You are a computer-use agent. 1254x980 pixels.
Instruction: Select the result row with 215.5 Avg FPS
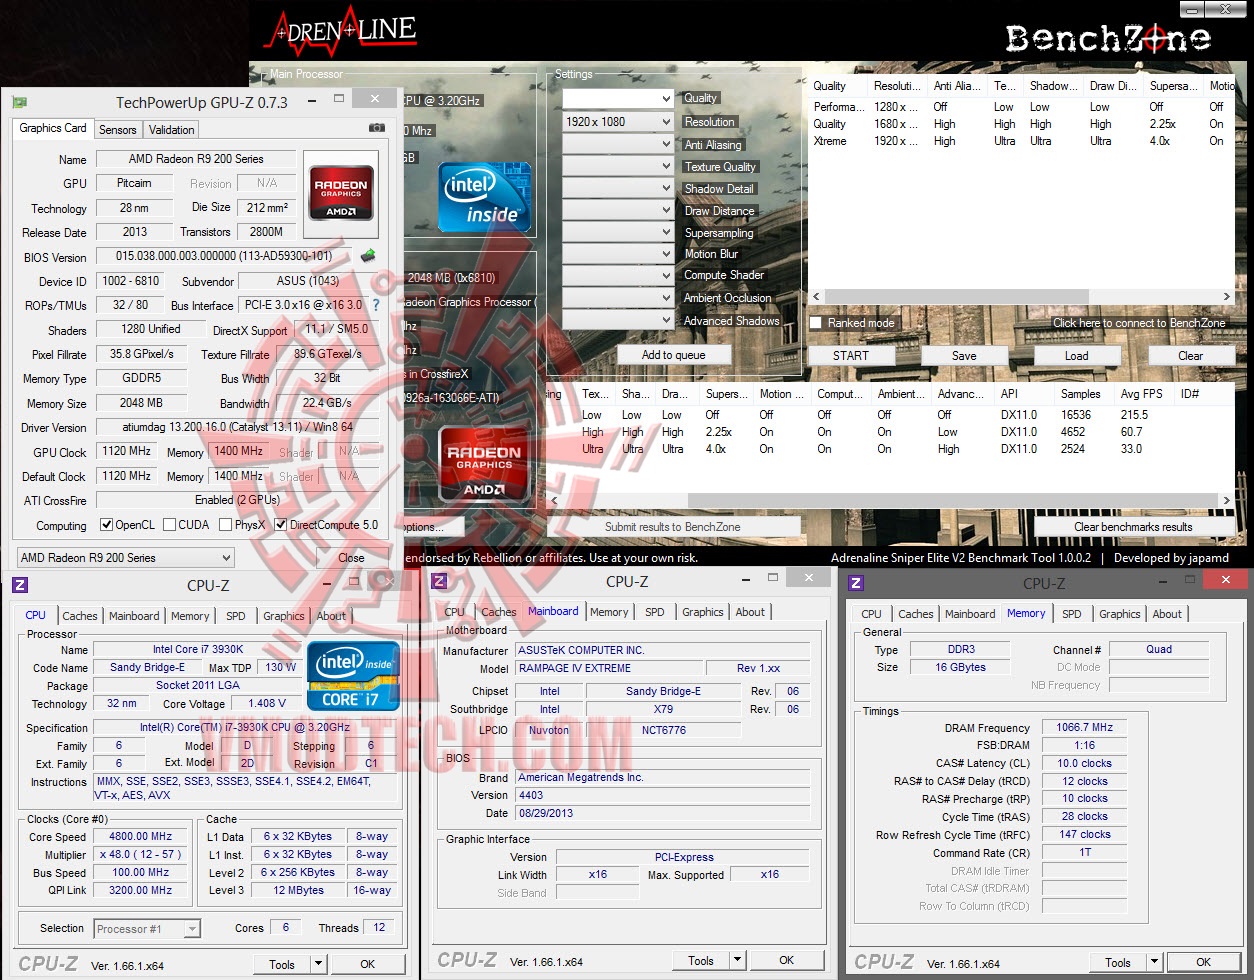pyautogui.click(x=890, y=415)
